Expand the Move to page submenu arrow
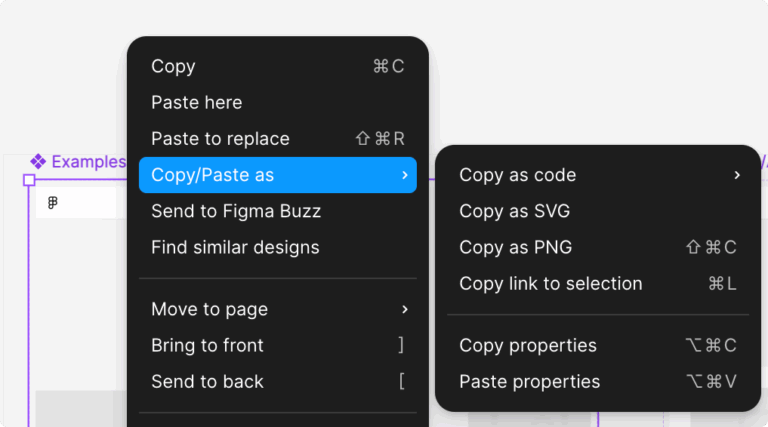768x427 pixels. 404,309
